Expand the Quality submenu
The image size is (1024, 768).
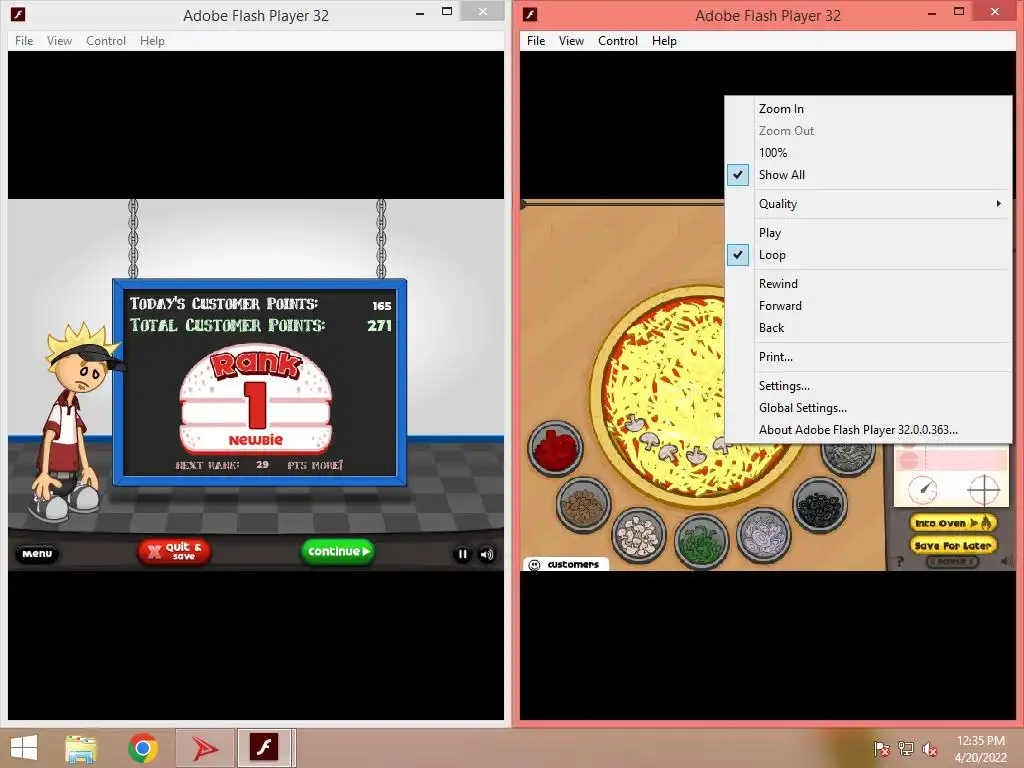point(869,204)
